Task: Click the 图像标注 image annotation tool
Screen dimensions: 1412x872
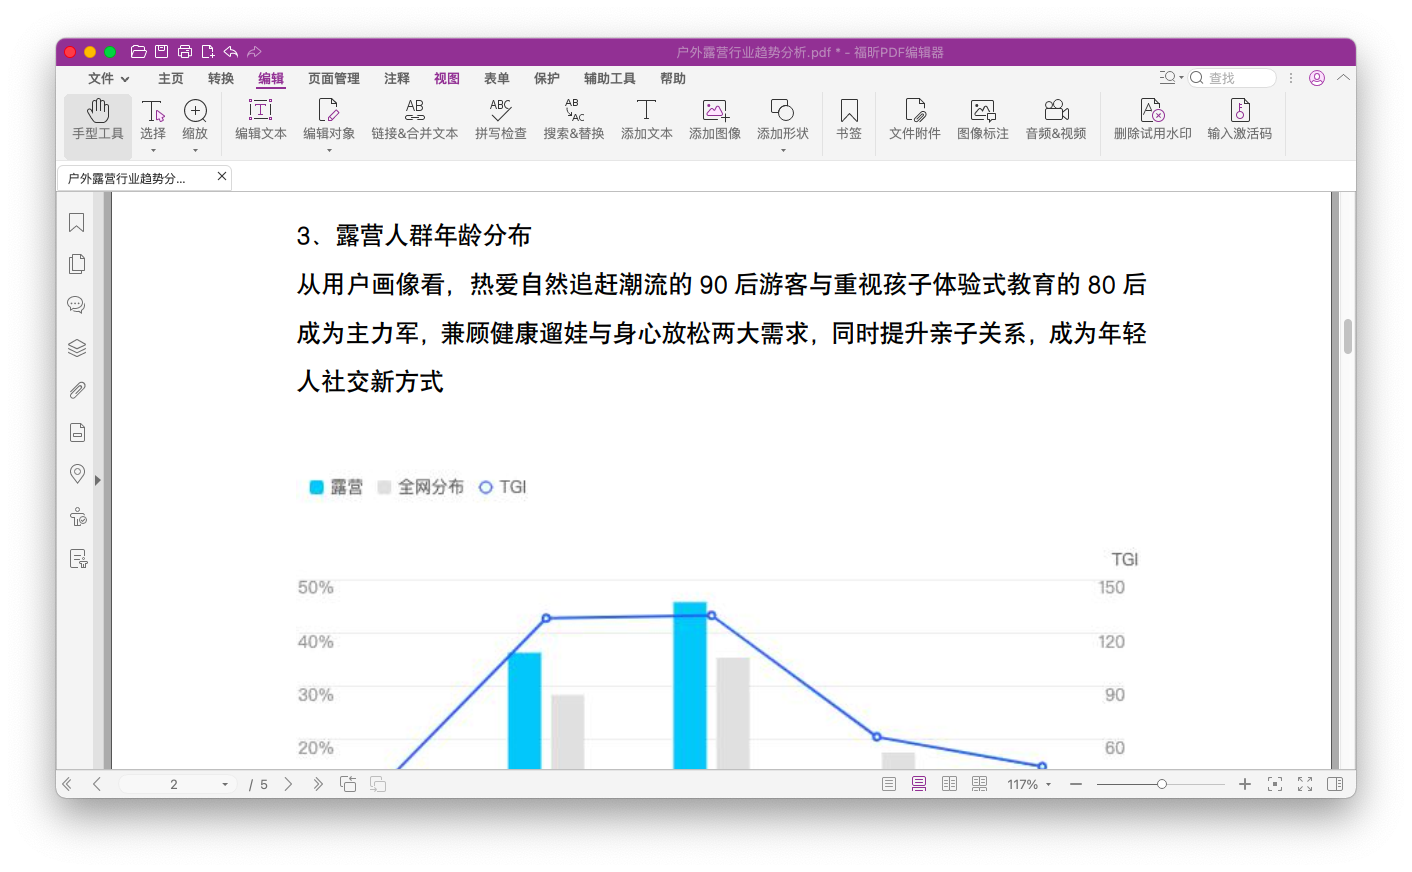Action: (x=982, y=120)
